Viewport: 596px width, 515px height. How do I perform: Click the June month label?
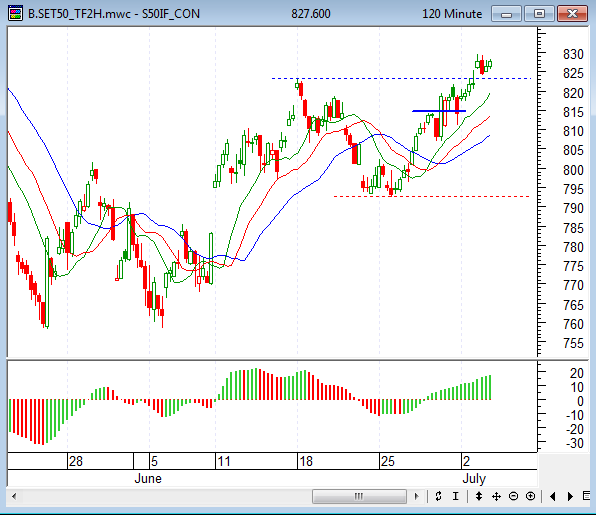pos(148,479)
